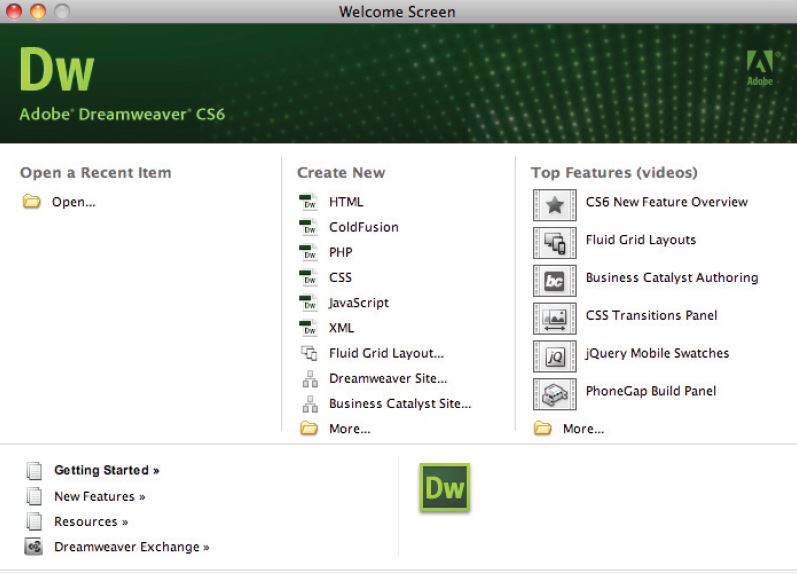This screenshot has height=574, width=797.
Task: Watch CS6 New Feature Overview video
Action: point(667,202)
